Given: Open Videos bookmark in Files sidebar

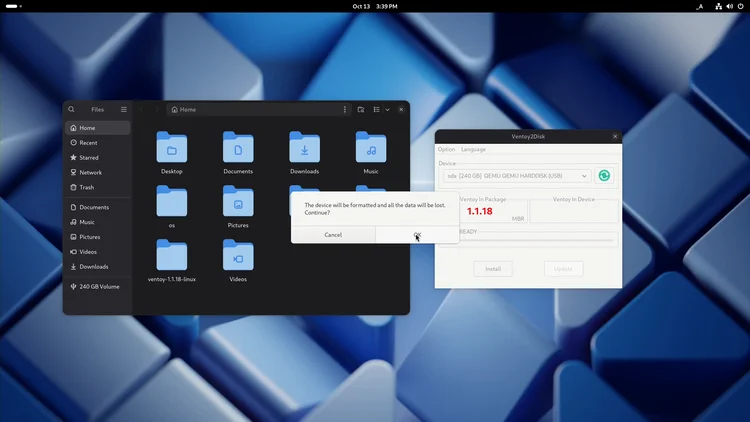Looking at the screenshot, I should coord(98,252).
